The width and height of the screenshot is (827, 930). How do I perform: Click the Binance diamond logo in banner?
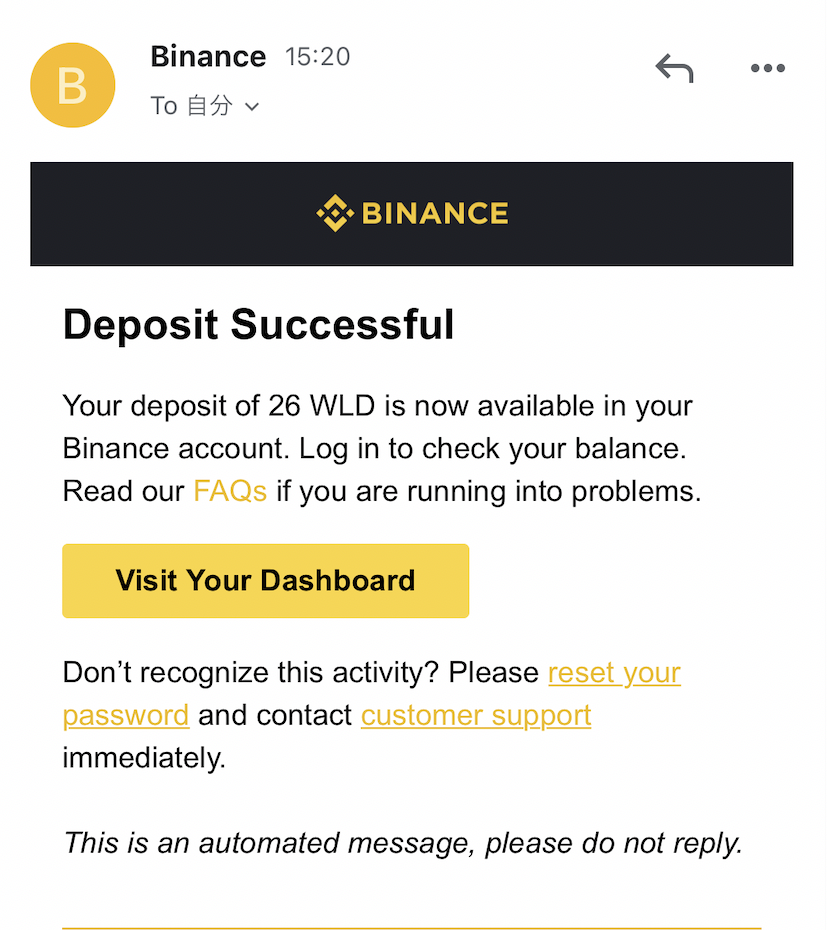[x=335, y=213]
